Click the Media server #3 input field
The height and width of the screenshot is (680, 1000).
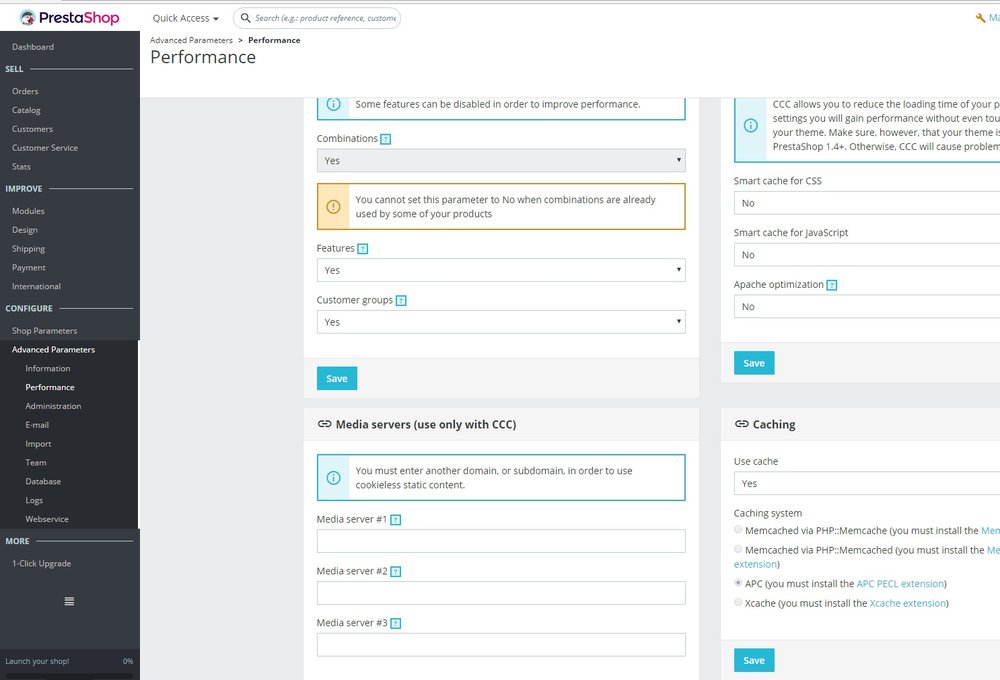pyautogui.click(x=501, y=645)
